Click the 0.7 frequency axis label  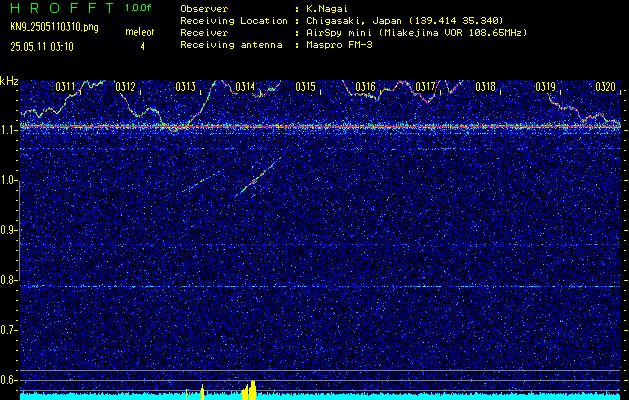pos(8,330)
